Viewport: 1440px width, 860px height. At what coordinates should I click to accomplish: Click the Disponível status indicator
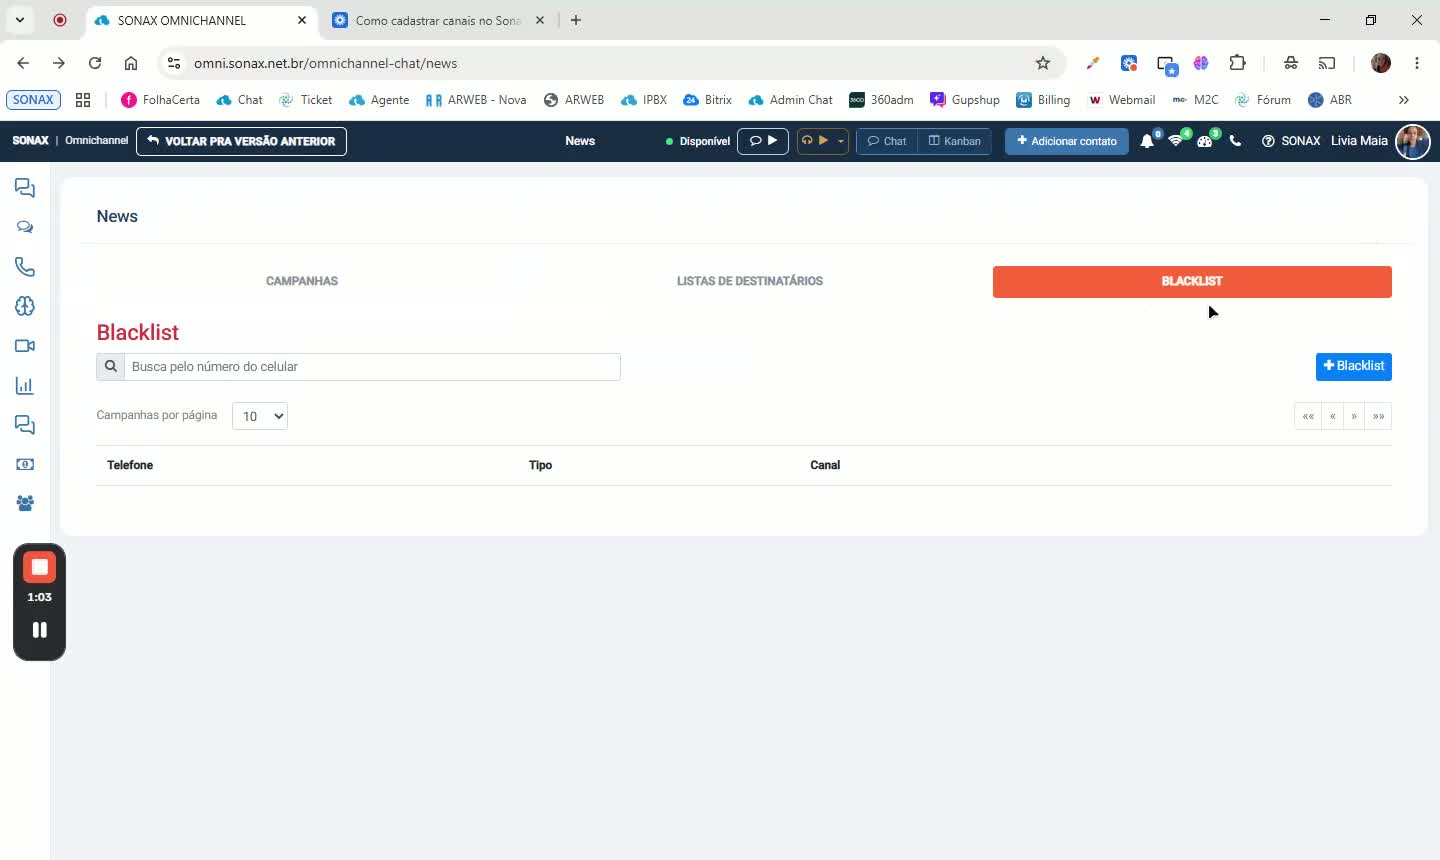click(x=698, y=141)
